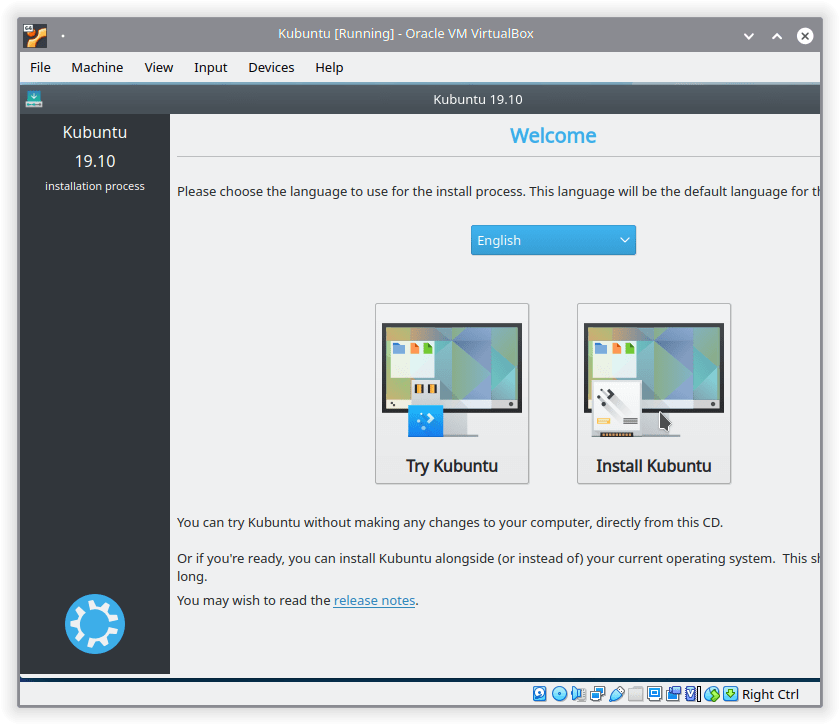The height and width of the screenshot is (725, 840).
Task: Click the display status icon
Action: point(654,694)
